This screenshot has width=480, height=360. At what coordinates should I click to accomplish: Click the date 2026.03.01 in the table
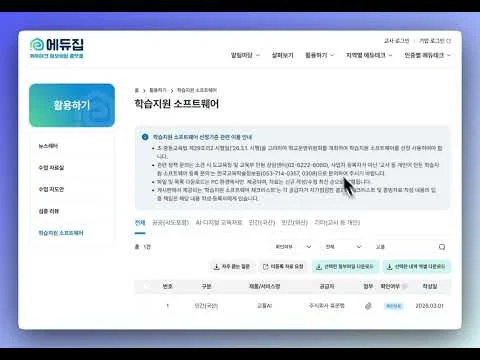coord(430,306)
